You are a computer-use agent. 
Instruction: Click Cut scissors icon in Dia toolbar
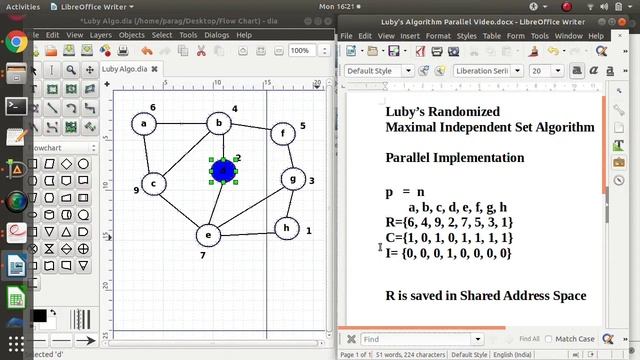[201, 51]
